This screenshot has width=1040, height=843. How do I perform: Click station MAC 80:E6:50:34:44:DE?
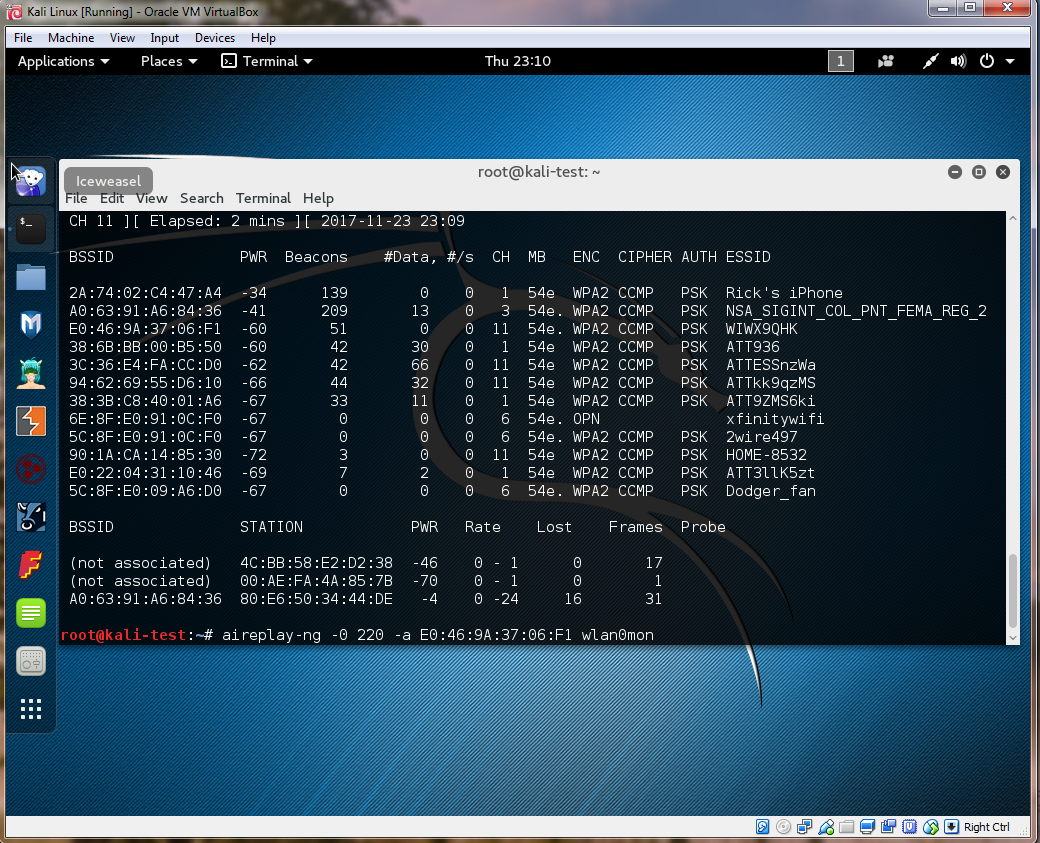coord(316,599)
